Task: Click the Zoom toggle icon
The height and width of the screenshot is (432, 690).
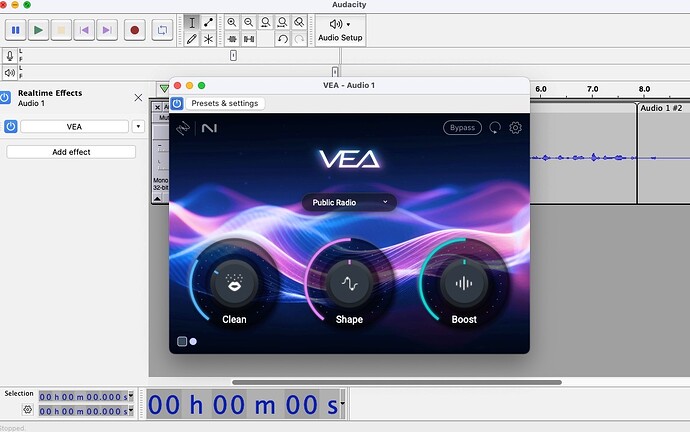Action: point(299,22)
